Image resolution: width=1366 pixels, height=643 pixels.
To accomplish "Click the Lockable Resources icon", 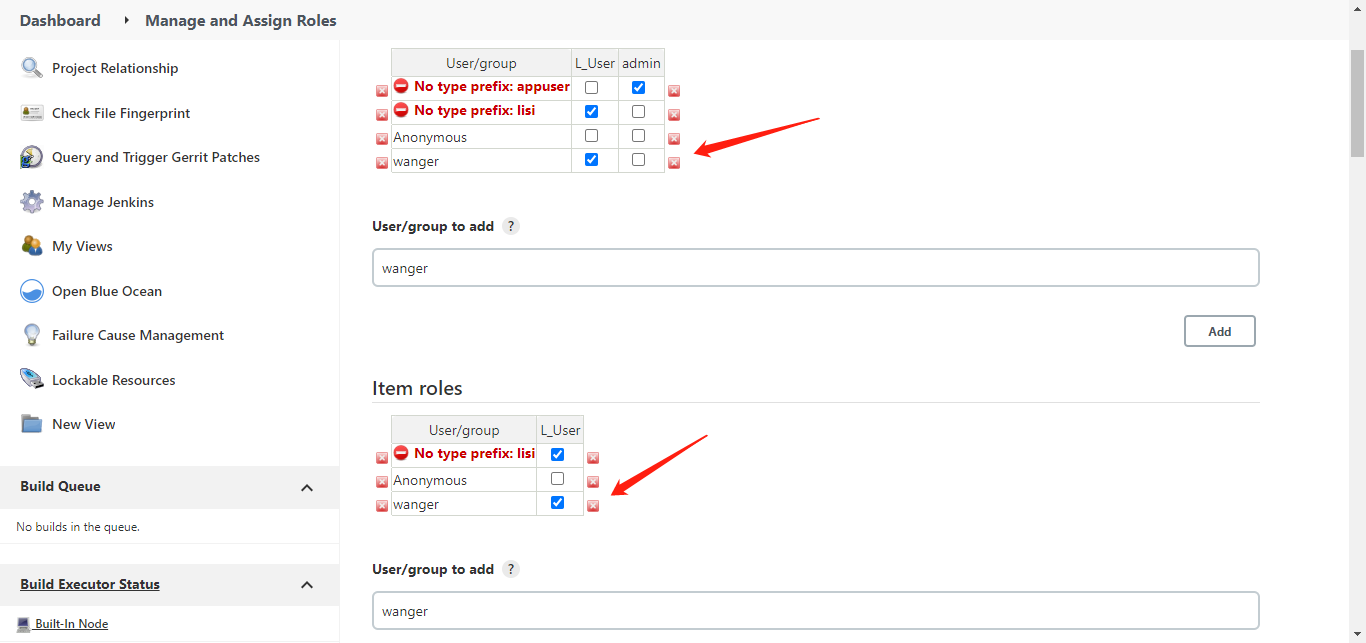I will coord(32,380).
